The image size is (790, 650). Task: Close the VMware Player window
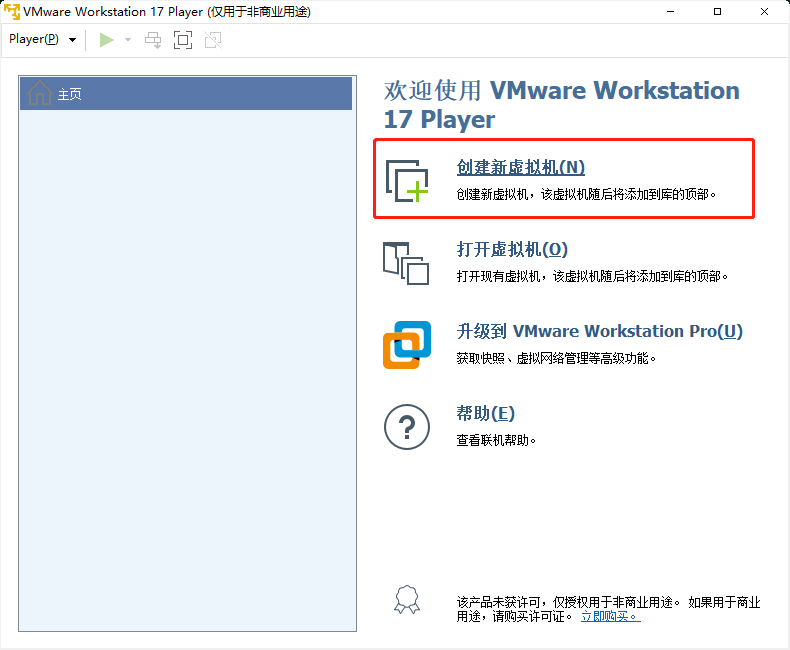tap(764, 12)
